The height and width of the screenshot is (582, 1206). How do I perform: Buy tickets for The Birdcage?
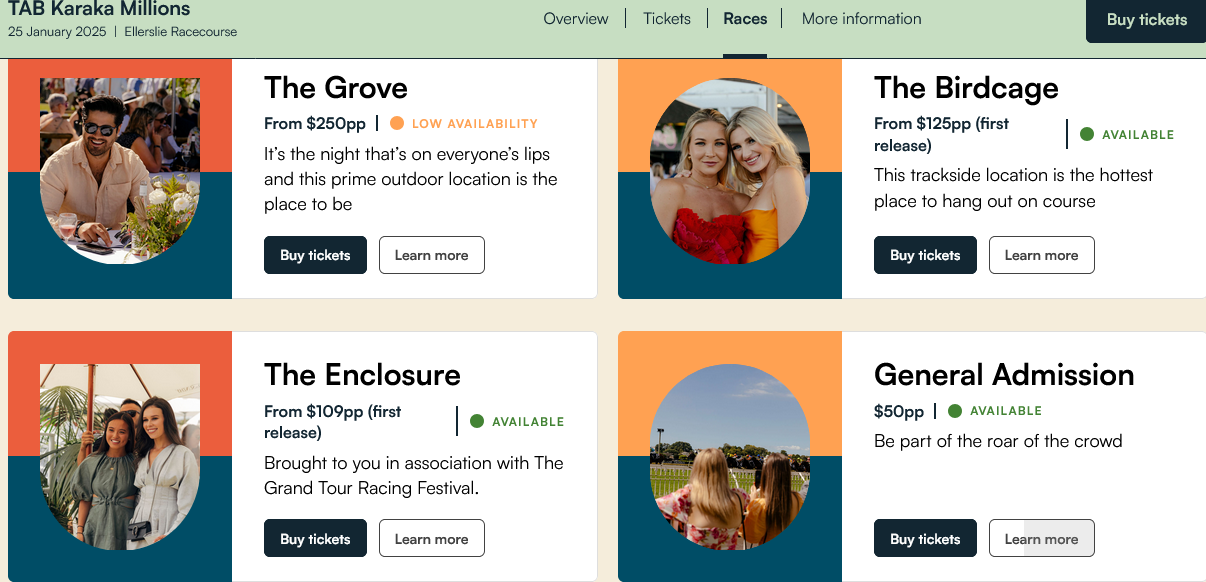click(x=925, y=255)
